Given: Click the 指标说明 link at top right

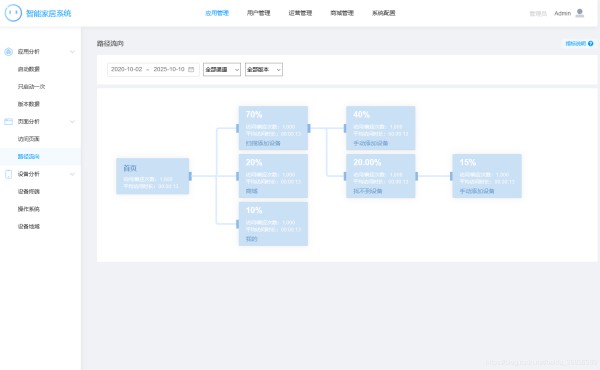Looking at the screenshot, I should [576, 44].
